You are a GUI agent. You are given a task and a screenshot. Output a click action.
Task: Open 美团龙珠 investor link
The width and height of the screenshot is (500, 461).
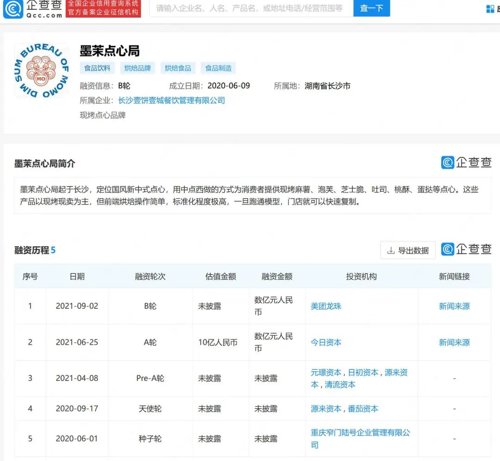[x=326, y=306]
